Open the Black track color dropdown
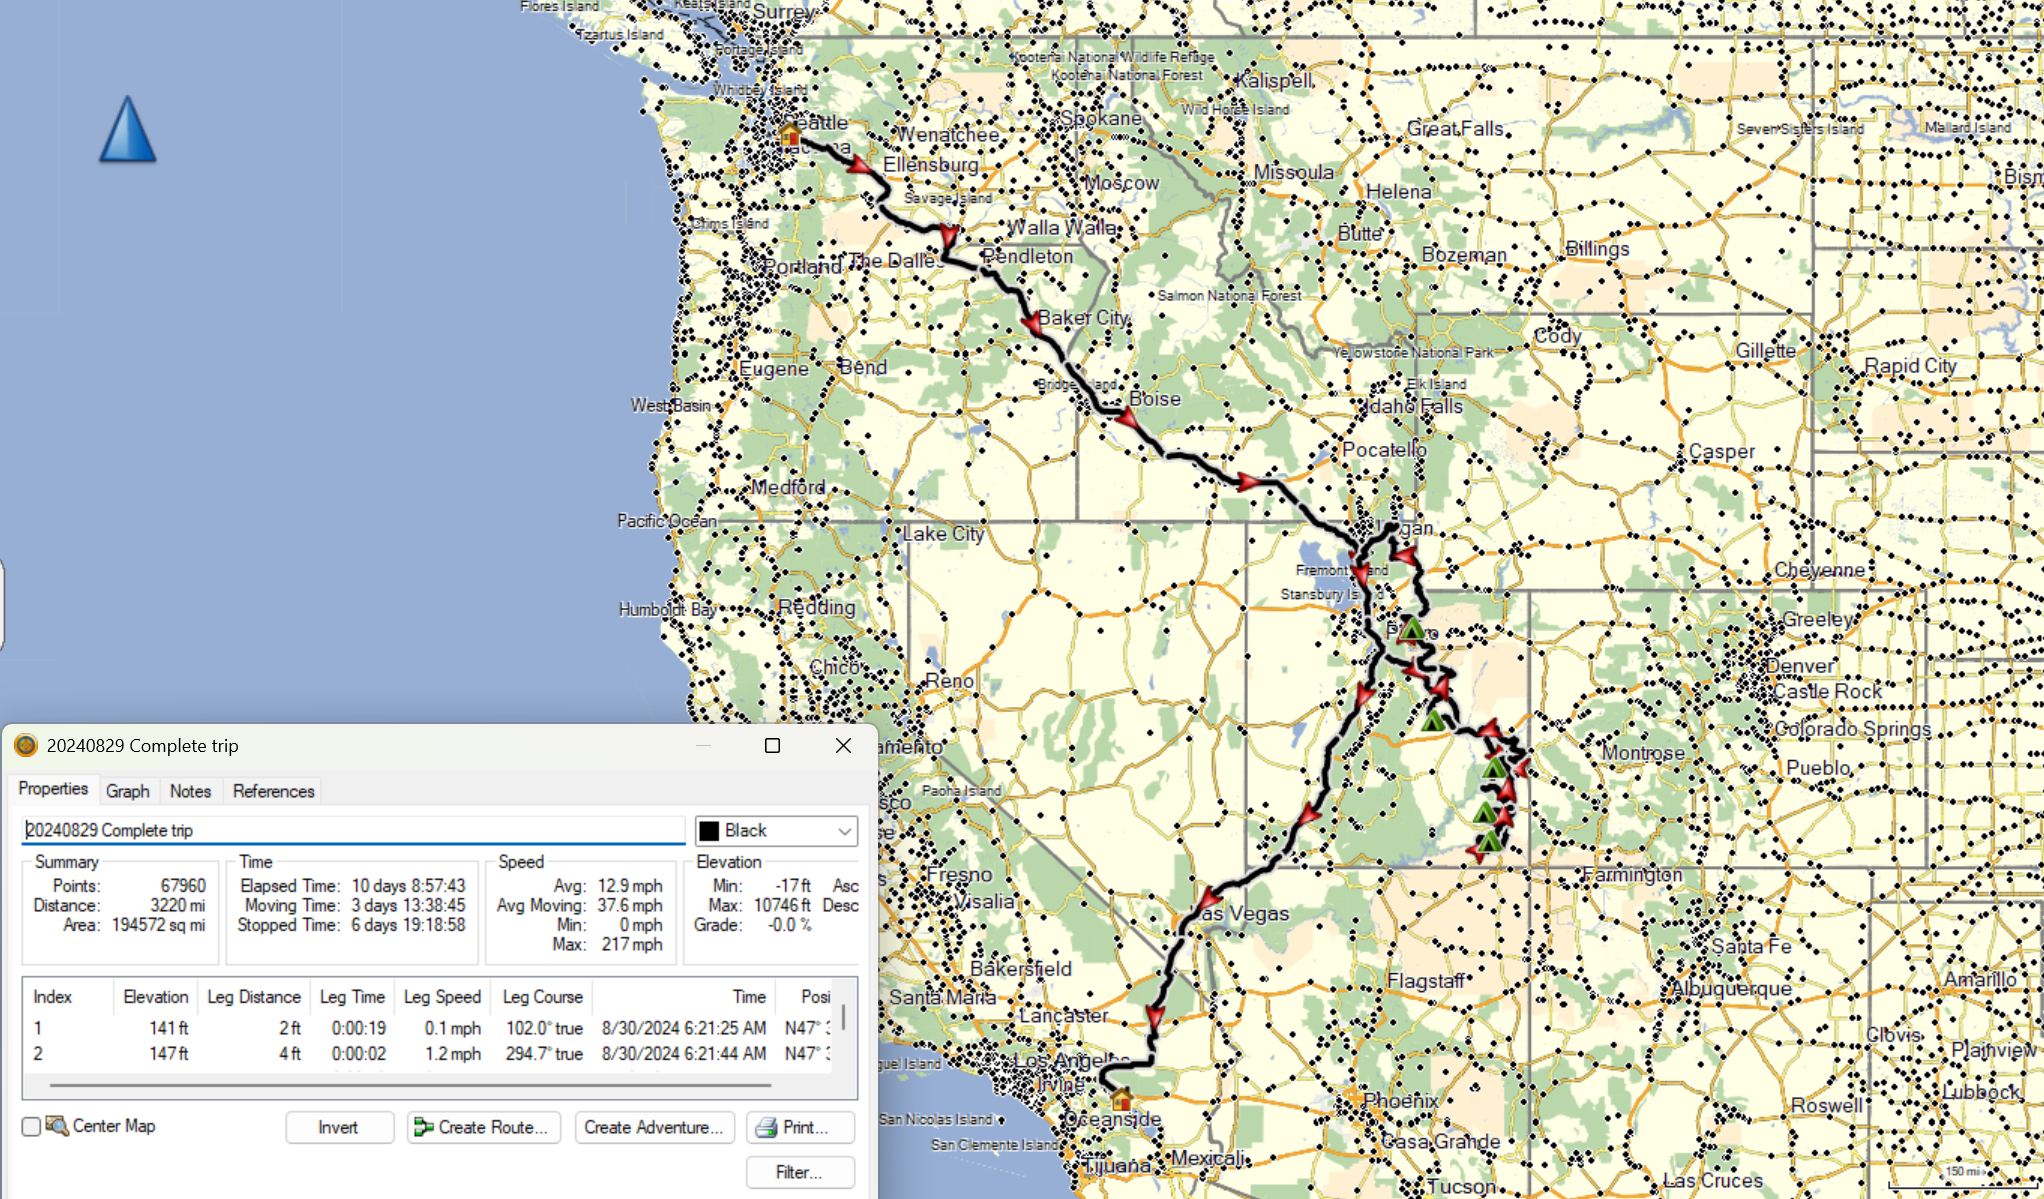 pos(844,831)
